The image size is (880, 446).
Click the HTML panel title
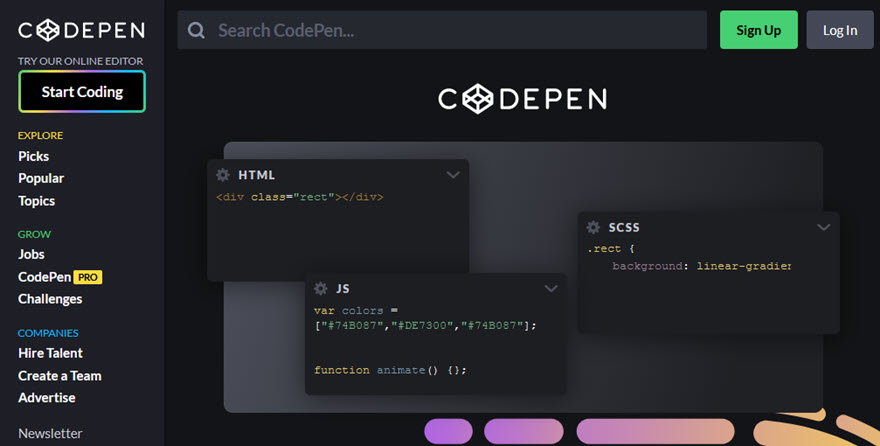(256, 175)
